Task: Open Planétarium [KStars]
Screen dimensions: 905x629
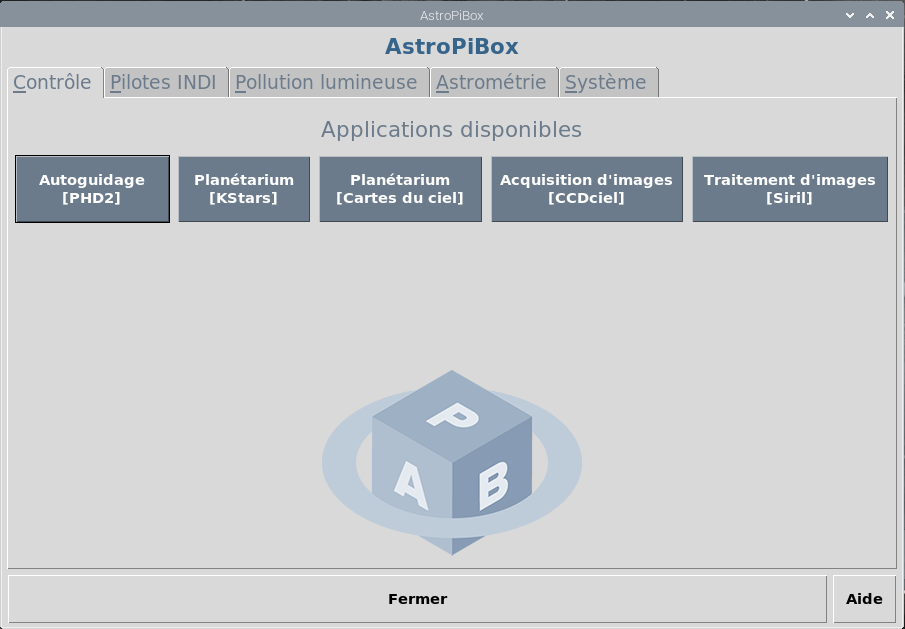Action: 244,189
